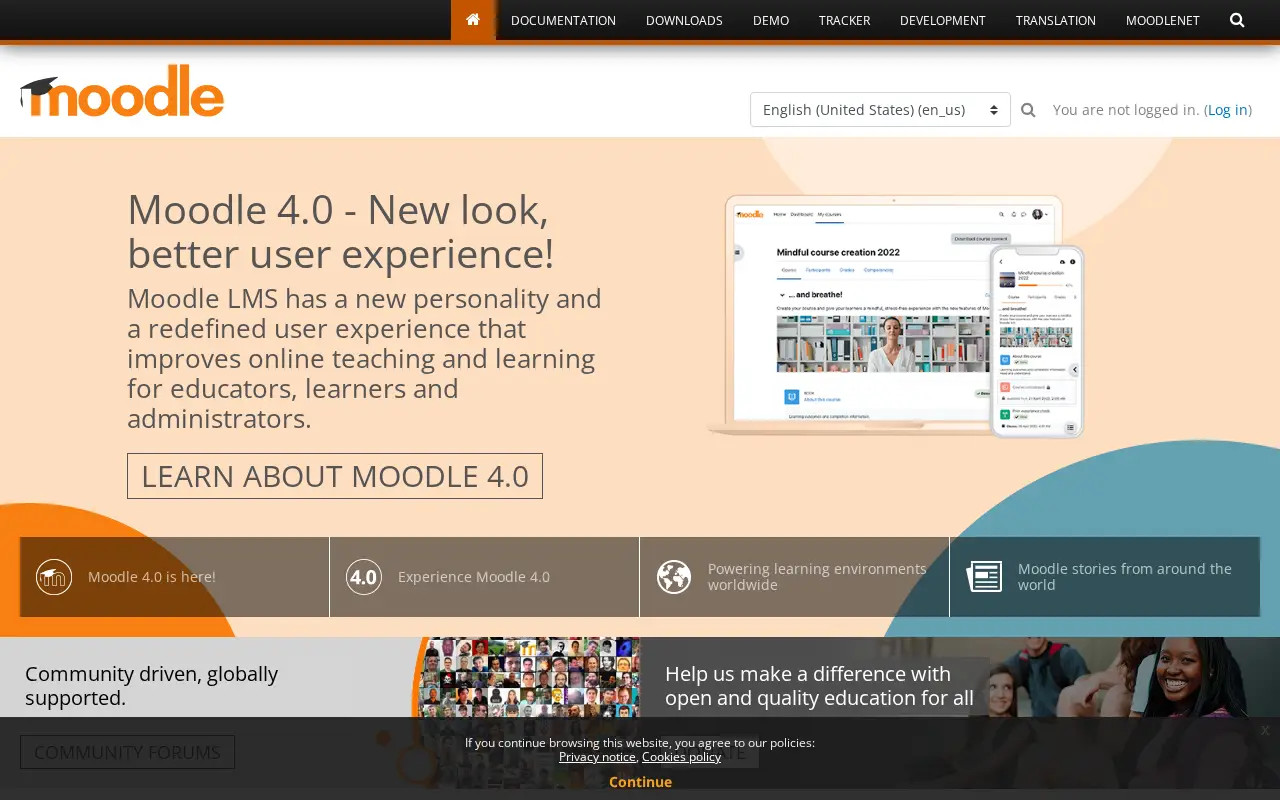
Task: Click Help us make a difference heading
Action: (x=819, y=686)
